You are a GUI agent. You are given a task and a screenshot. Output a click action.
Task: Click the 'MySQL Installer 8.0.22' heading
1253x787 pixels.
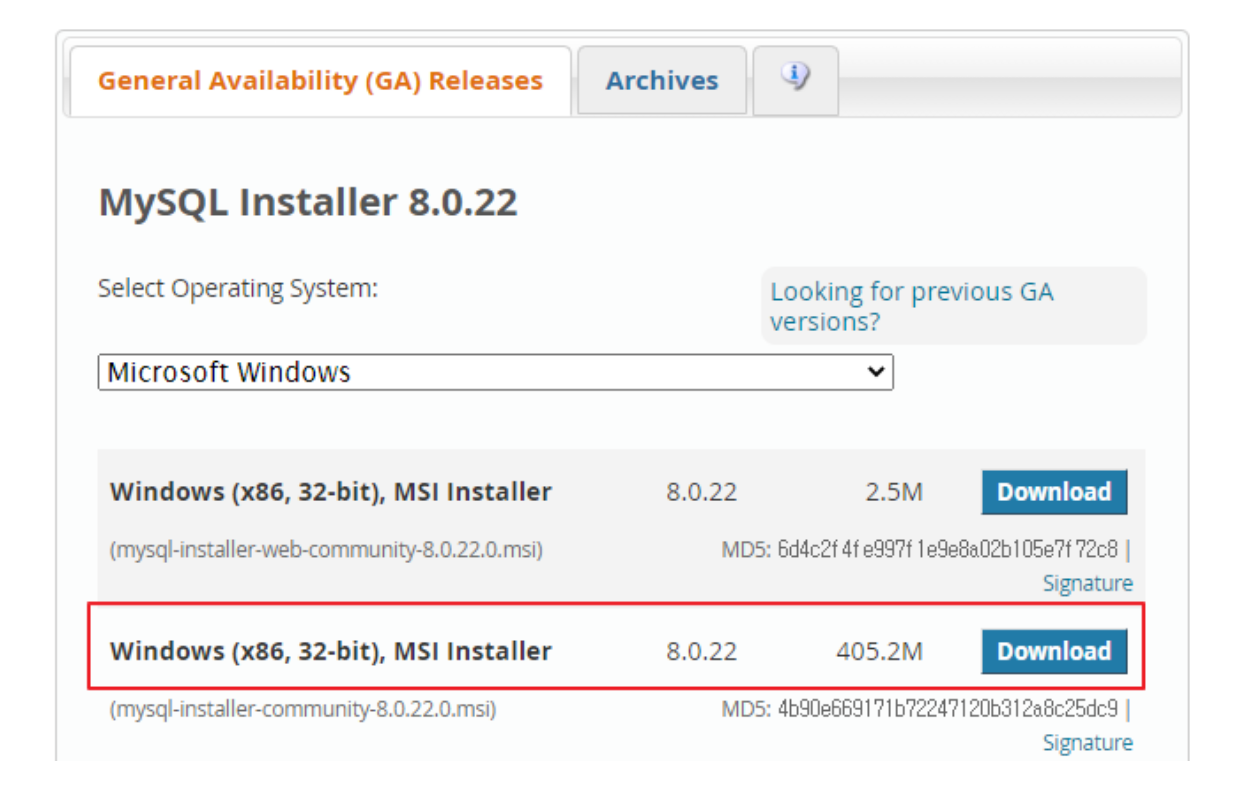[308, 203]
